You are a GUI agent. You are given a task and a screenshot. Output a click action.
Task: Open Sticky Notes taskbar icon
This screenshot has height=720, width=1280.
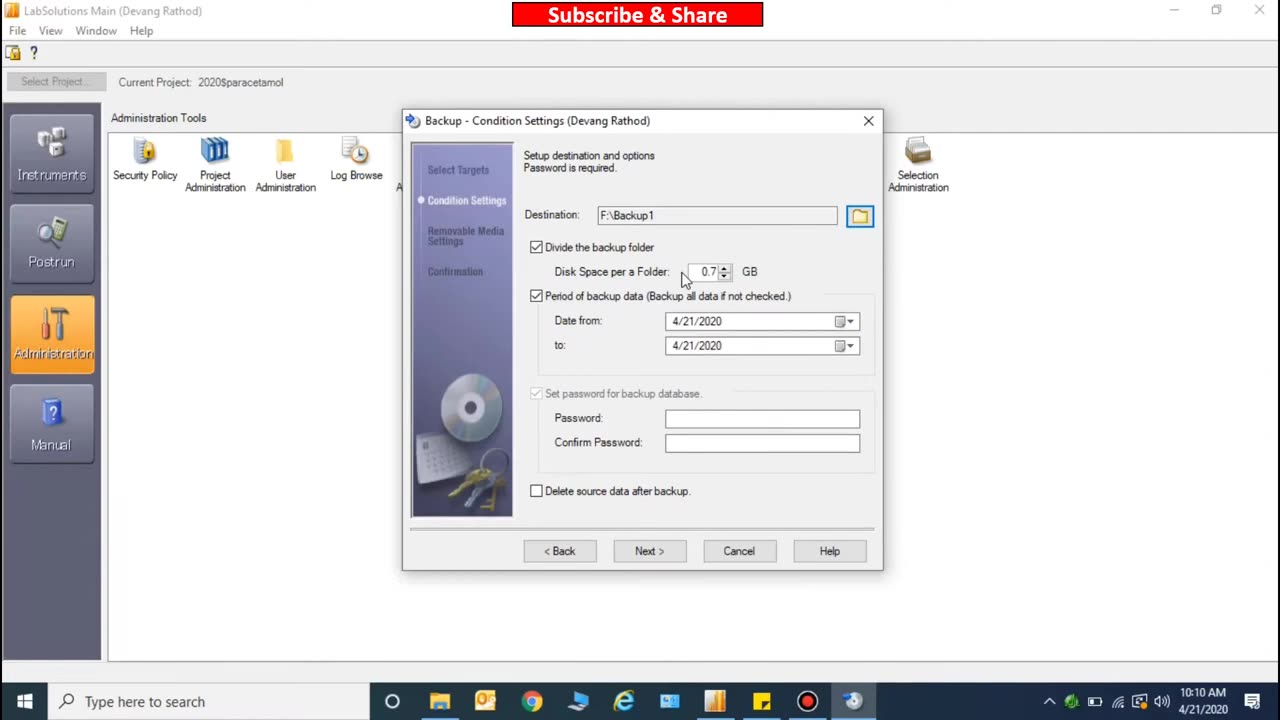pos(761,701)
